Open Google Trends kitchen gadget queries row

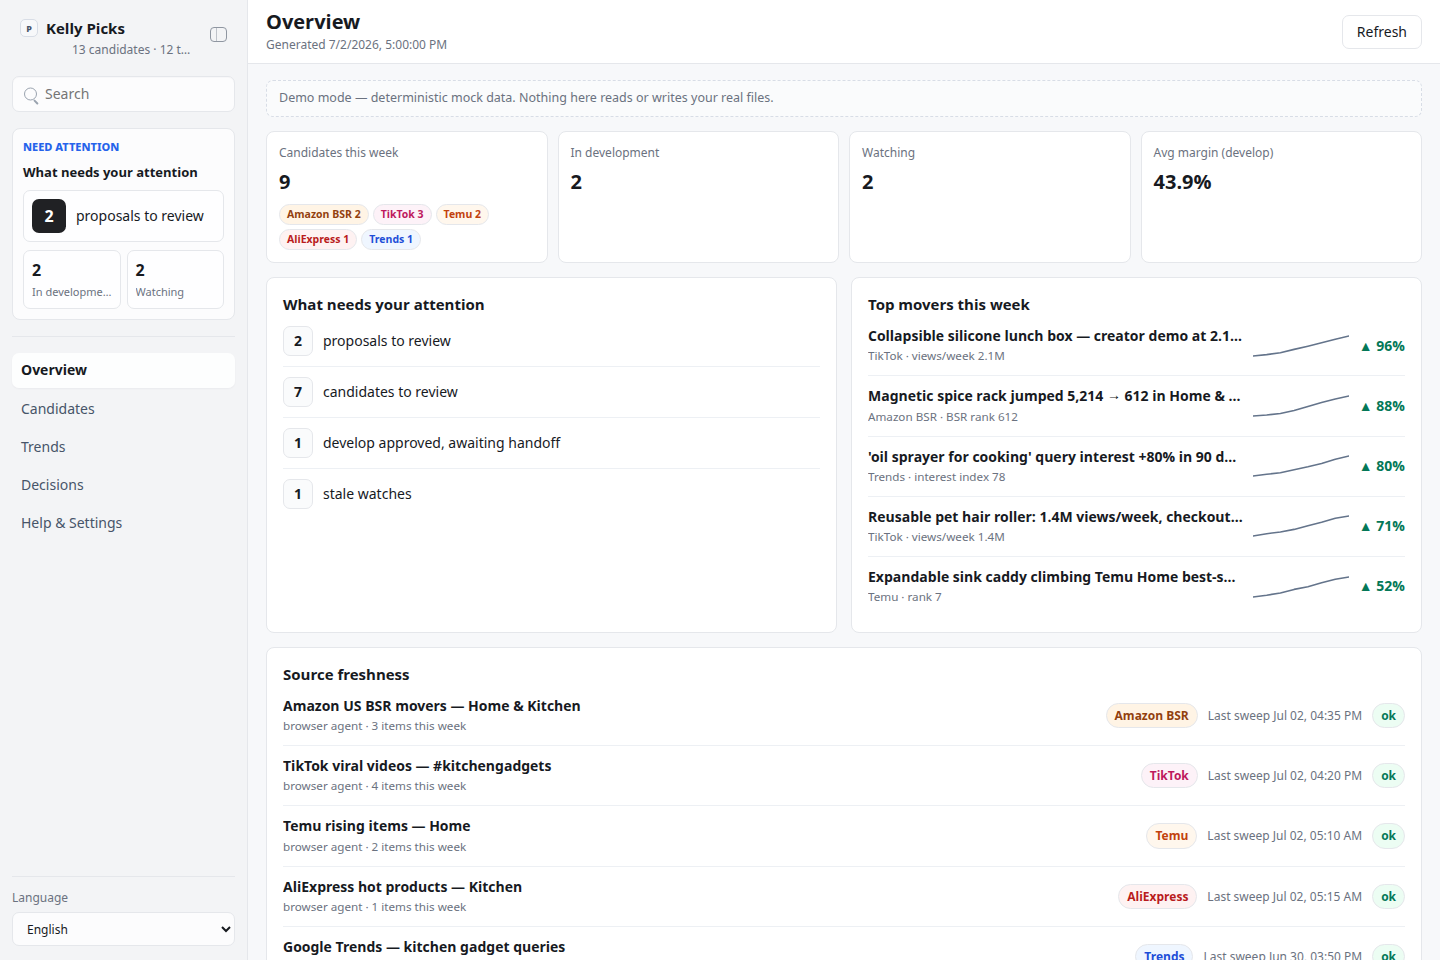click(x=844, y=946)
